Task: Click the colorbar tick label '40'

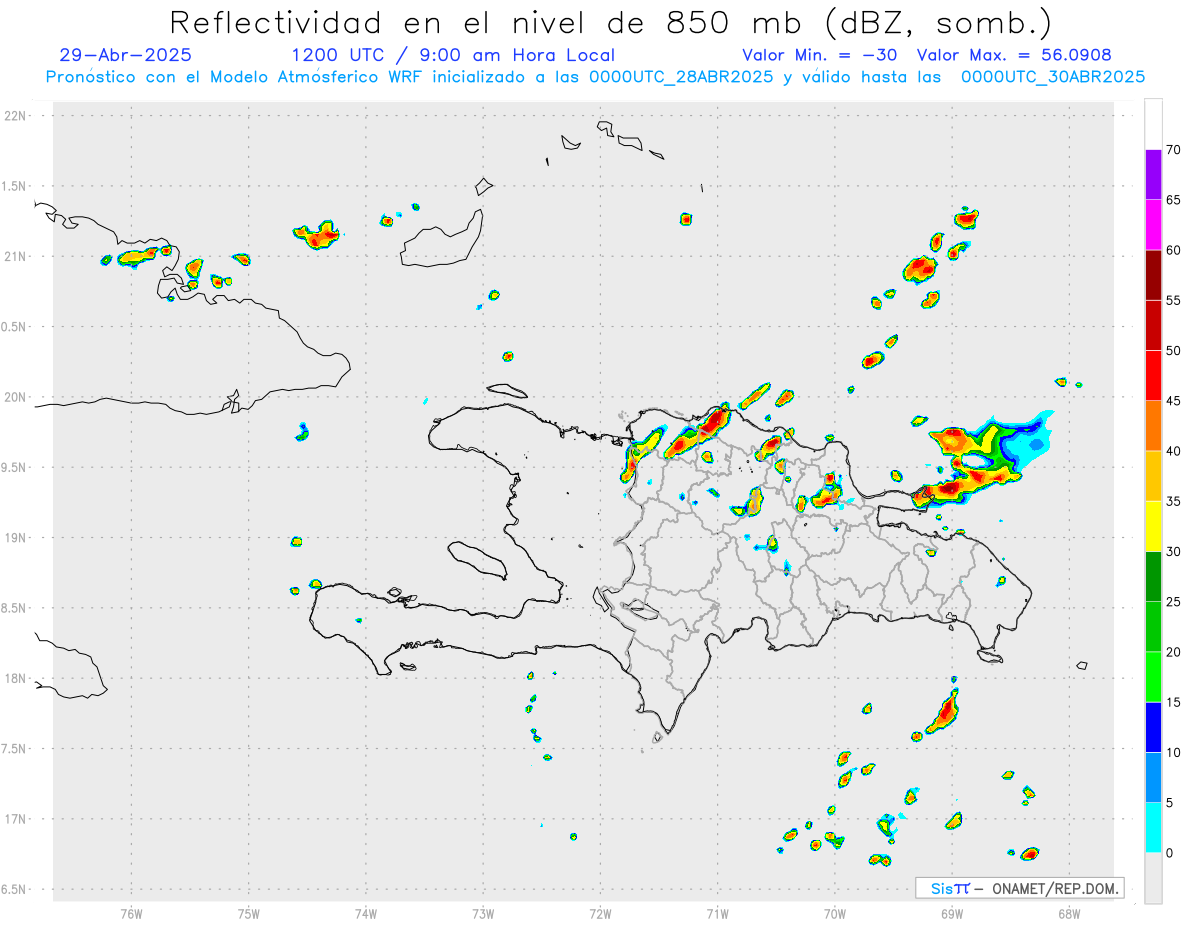Action: (x=1174, y=451)
